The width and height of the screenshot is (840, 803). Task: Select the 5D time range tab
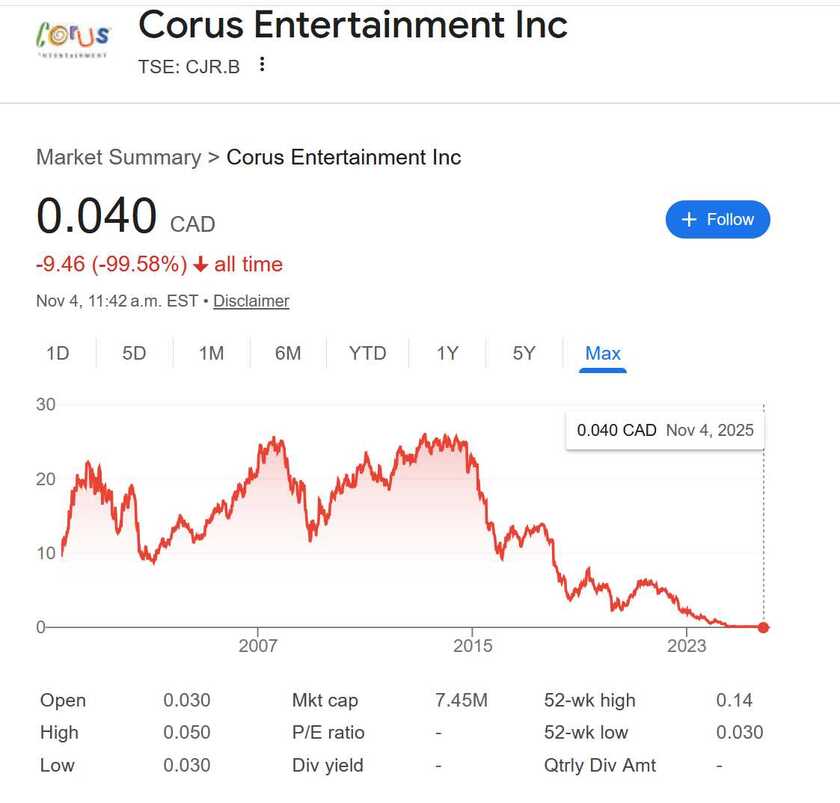pyautogui.click(x=134, y=353)
